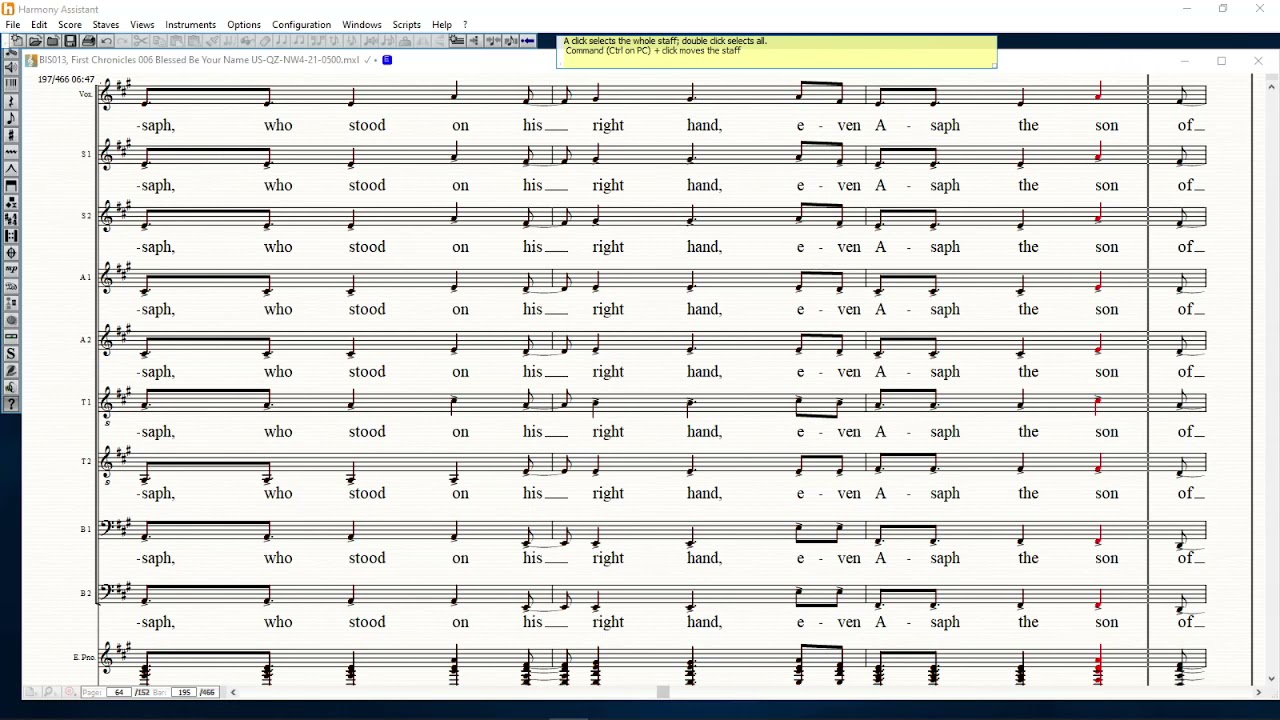
Task: Click lyric 'right' under the T2 staff
Action: click(607, 493)
